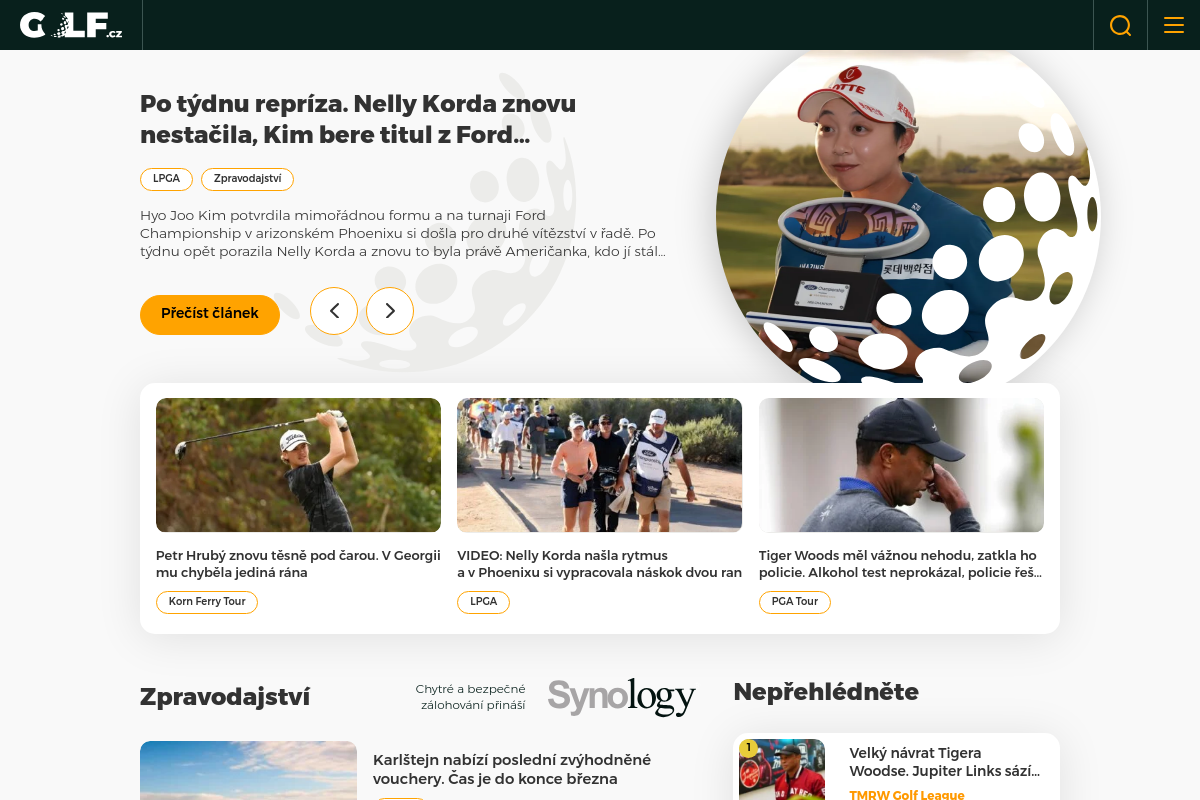Open LPGA tag under Nelly Korda video

[x=483, y=602]
